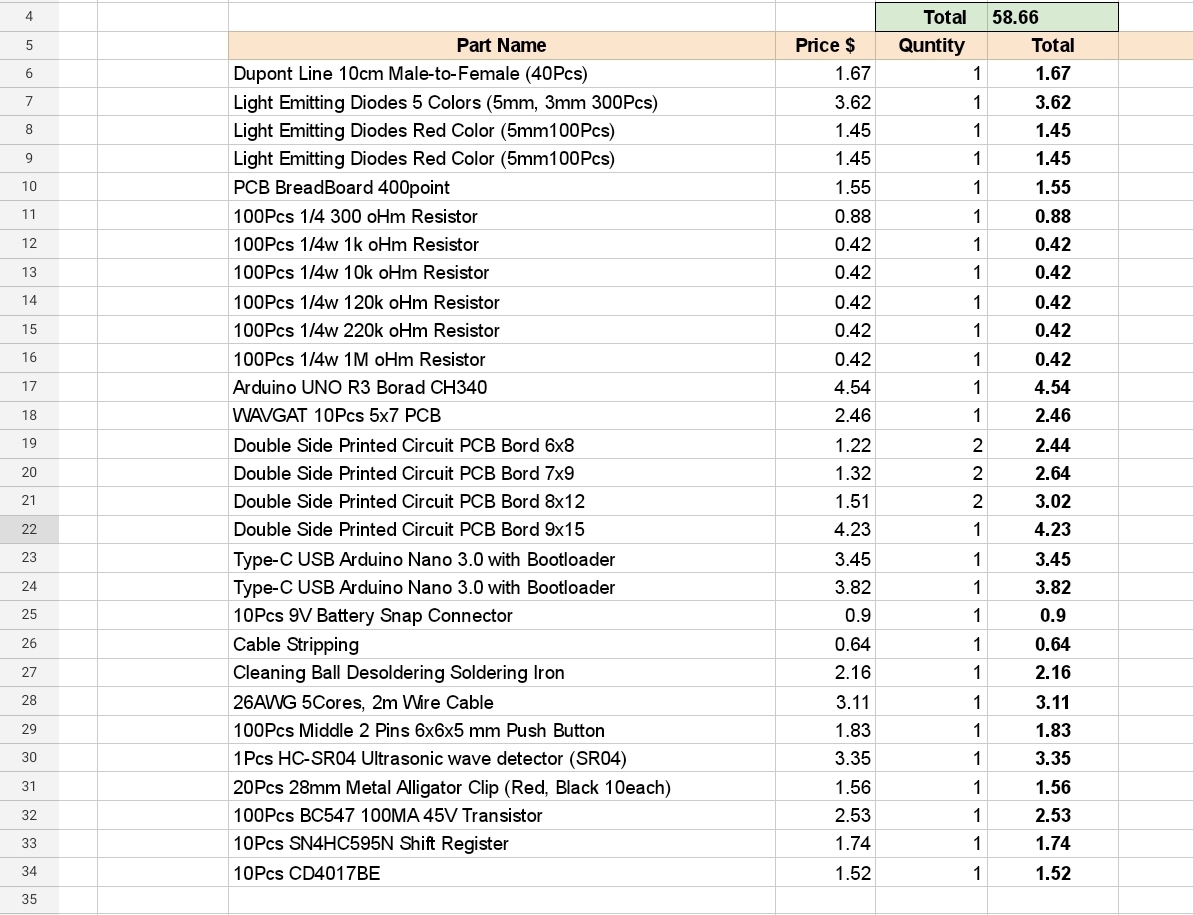The width and height of the screenshot is (1193, 915).
Task: Click the 'PCB BreadBoard 400point' cell
Action: (501, 187)
